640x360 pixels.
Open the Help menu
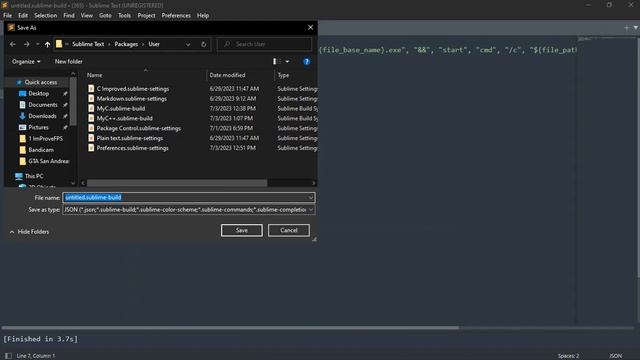203,16
